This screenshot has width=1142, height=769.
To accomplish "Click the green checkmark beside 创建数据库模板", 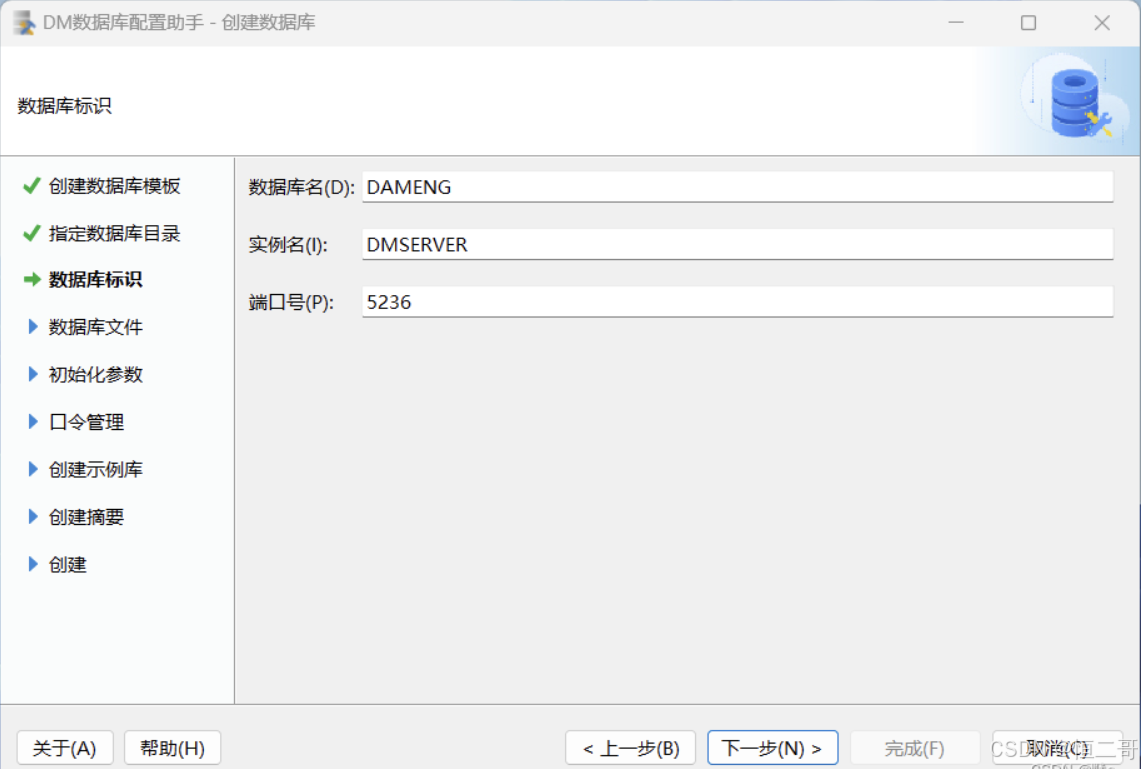I will pos(31,186).
